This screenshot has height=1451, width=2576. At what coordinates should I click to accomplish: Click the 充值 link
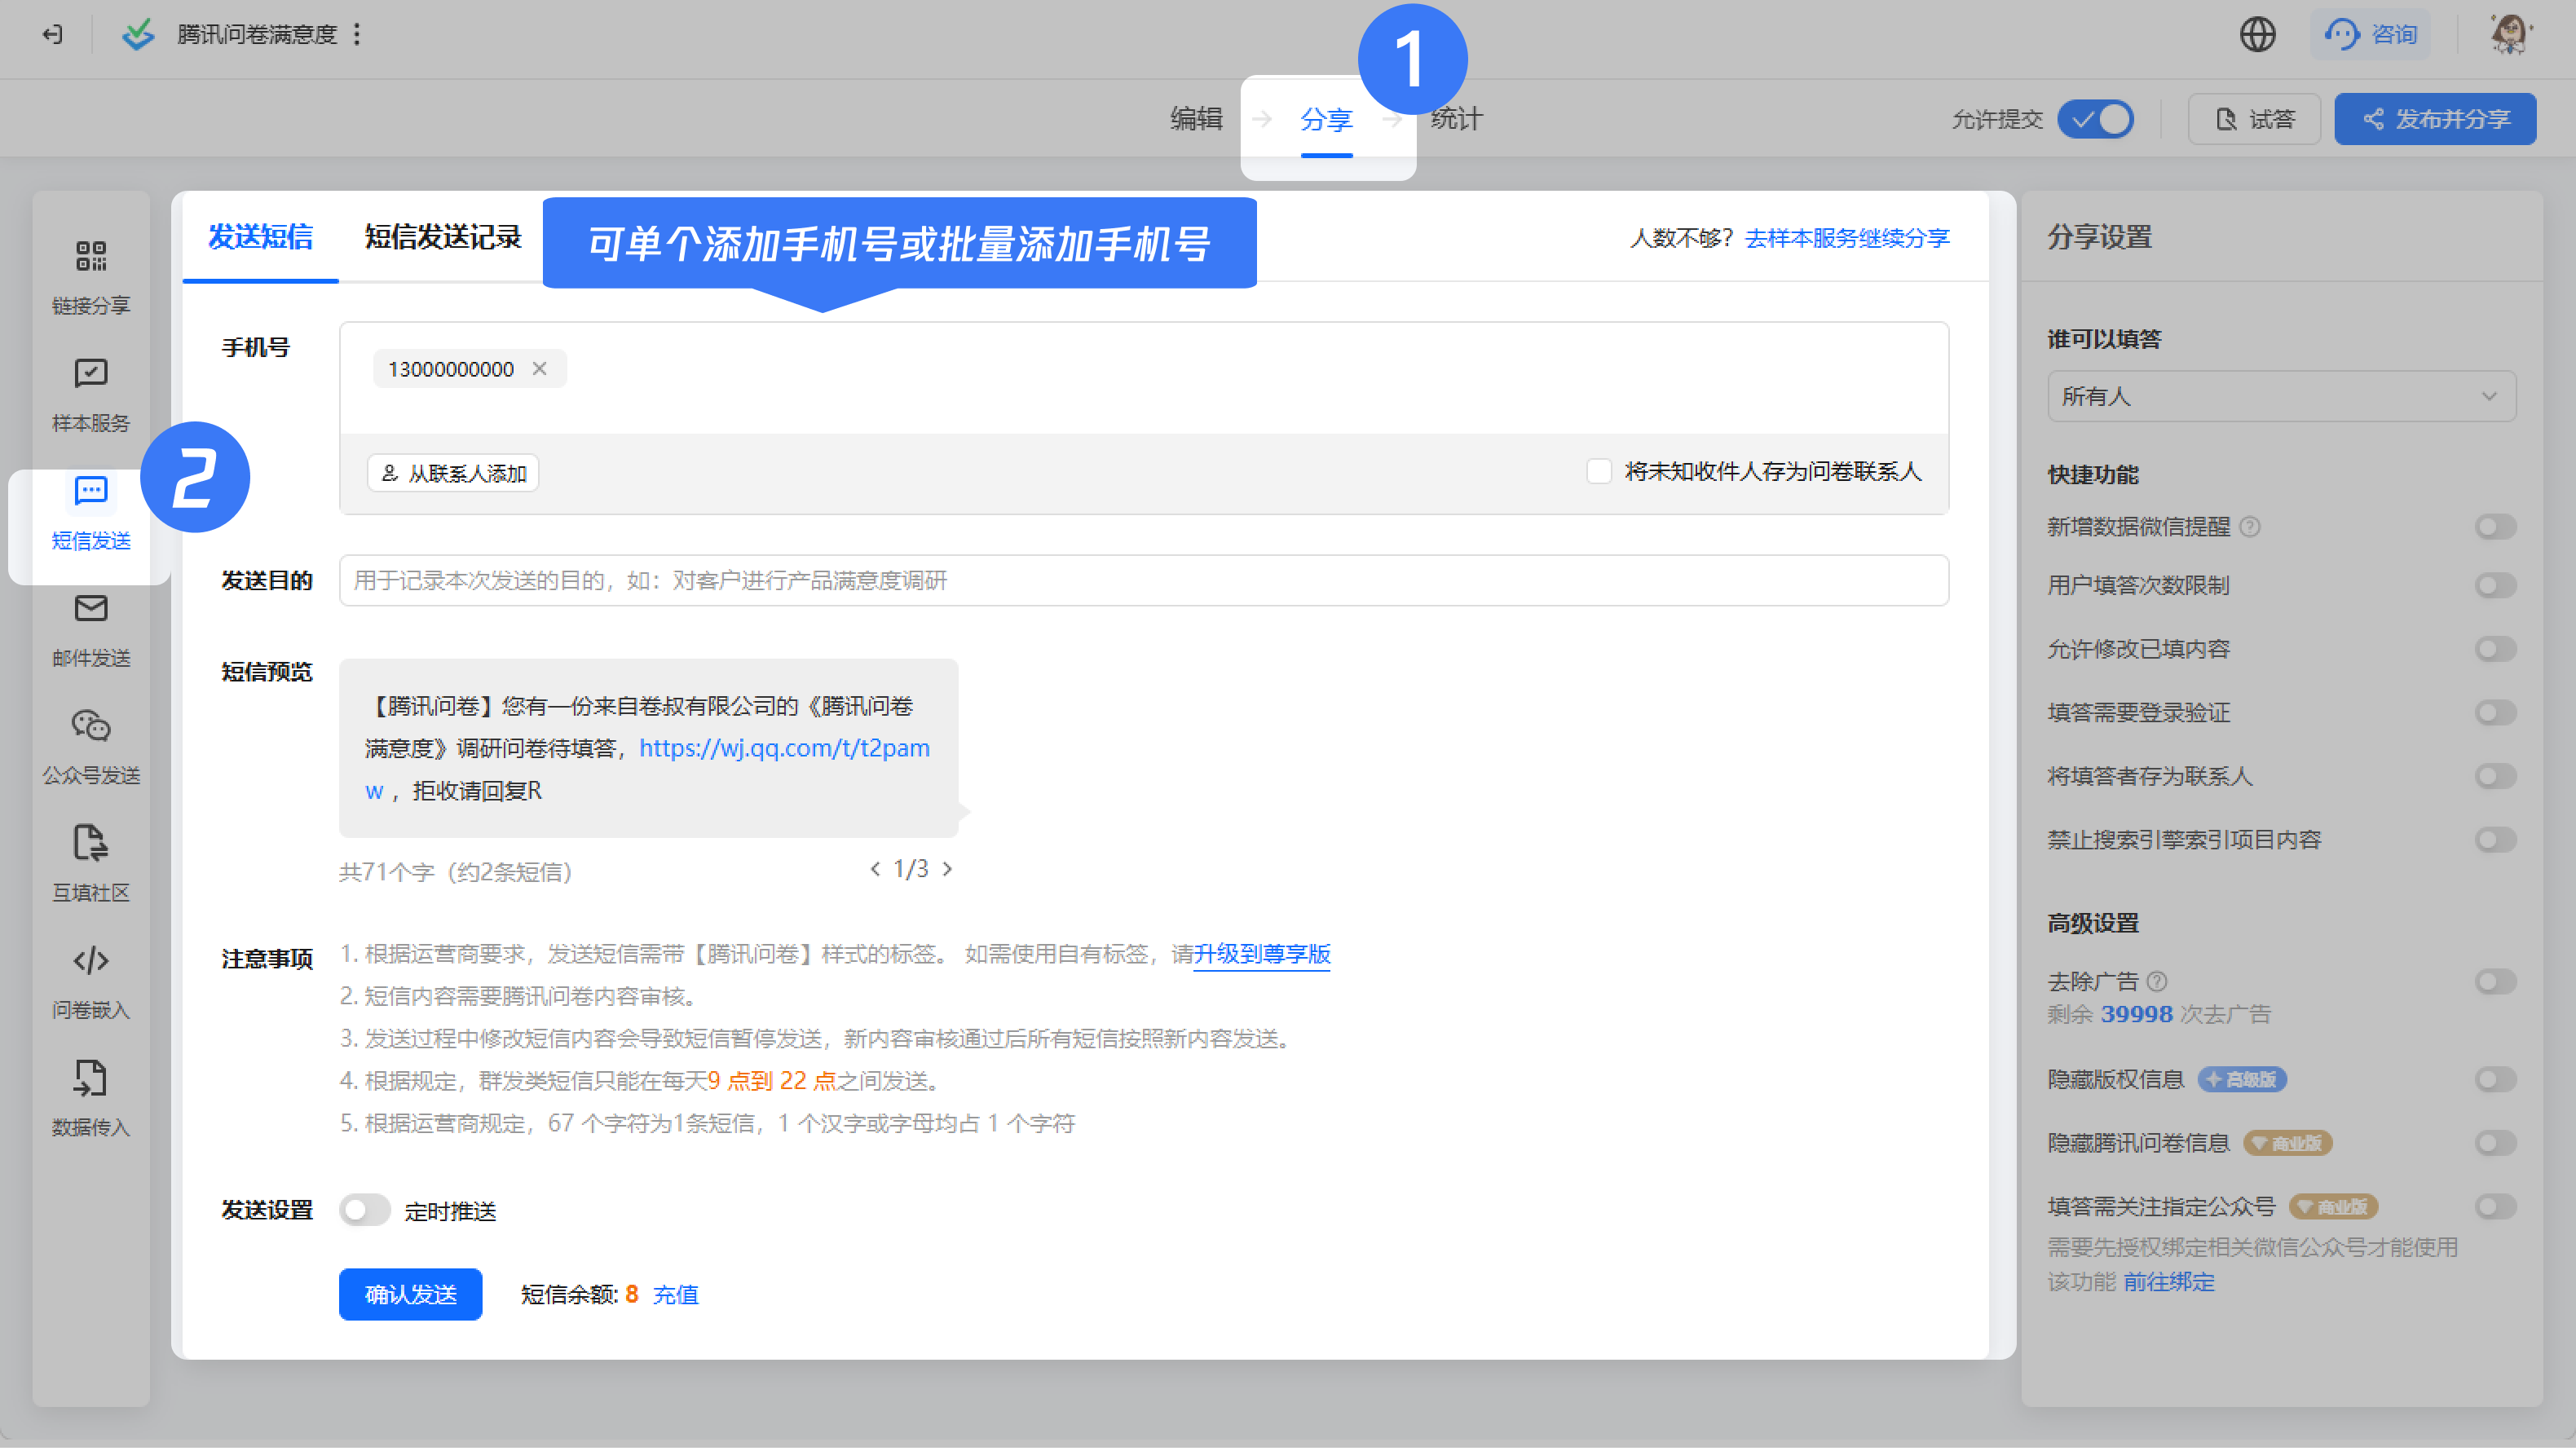pyautogui.click(x=675, y=1295)
